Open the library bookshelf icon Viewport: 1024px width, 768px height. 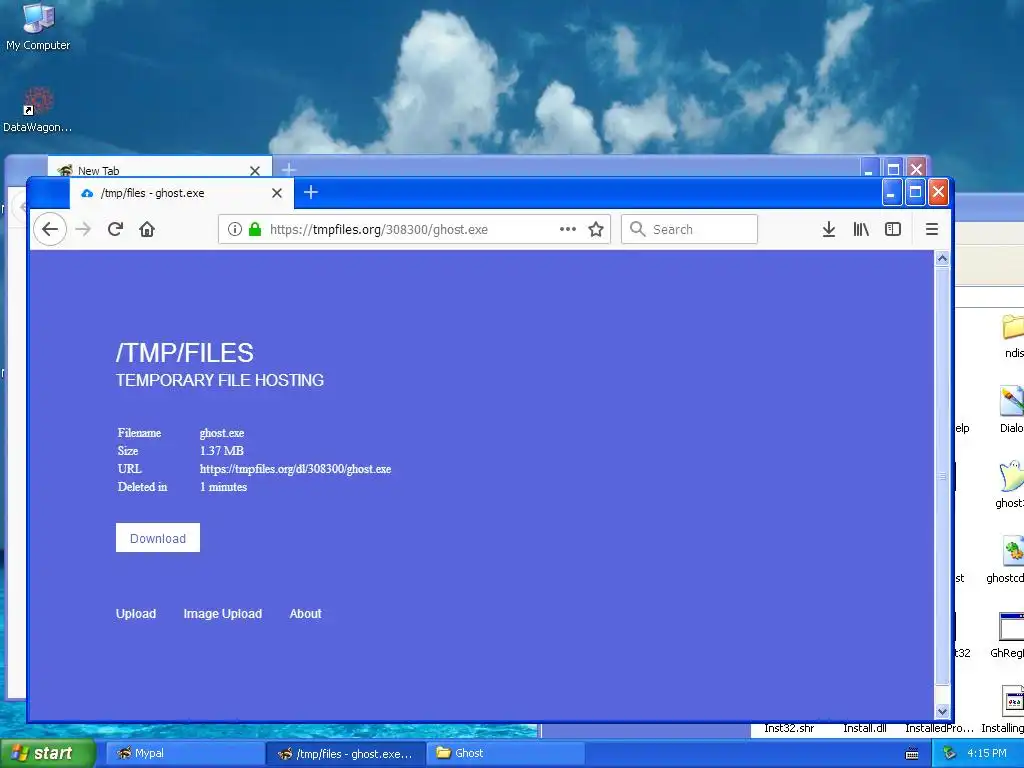pyautogui.click(x=861, y=229)
